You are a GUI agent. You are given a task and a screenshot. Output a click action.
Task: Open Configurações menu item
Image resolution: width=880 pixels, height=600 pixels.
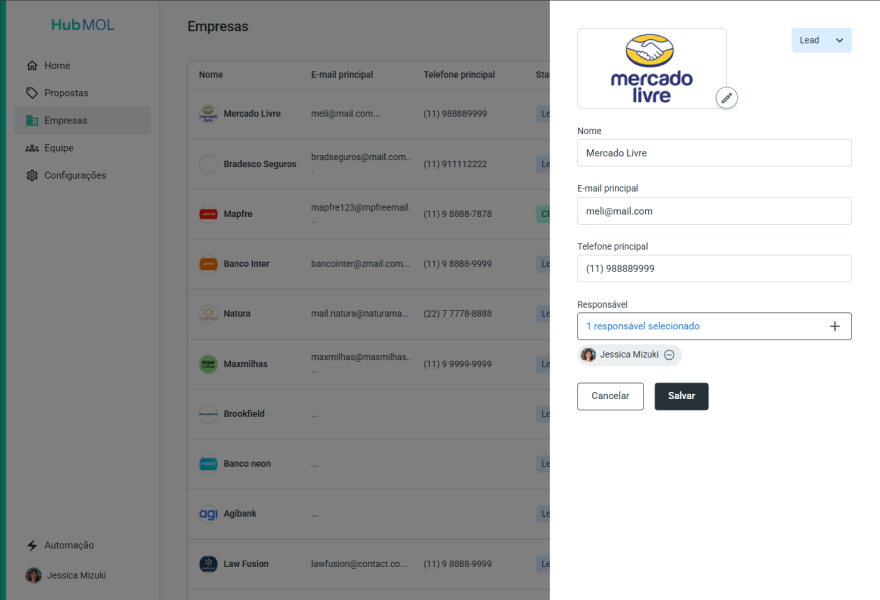point(82,175)
